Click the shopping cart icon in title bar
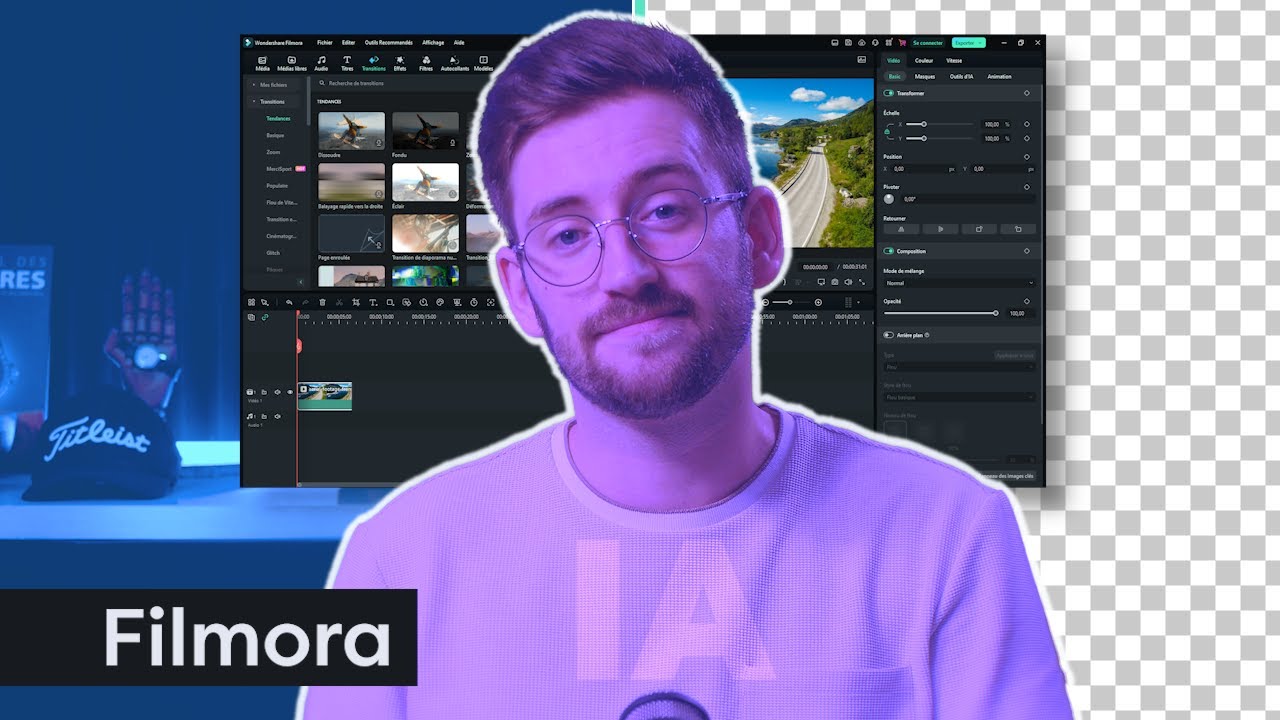Viewport: 1280px width, 720px height. (x=901, y=43)
